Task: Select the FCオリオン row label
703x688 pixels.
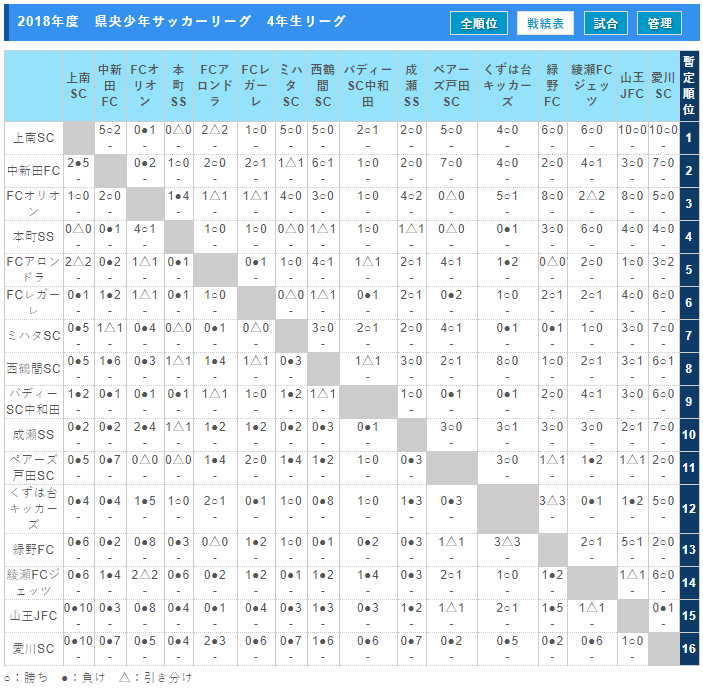Action: [x=34, y=203]
